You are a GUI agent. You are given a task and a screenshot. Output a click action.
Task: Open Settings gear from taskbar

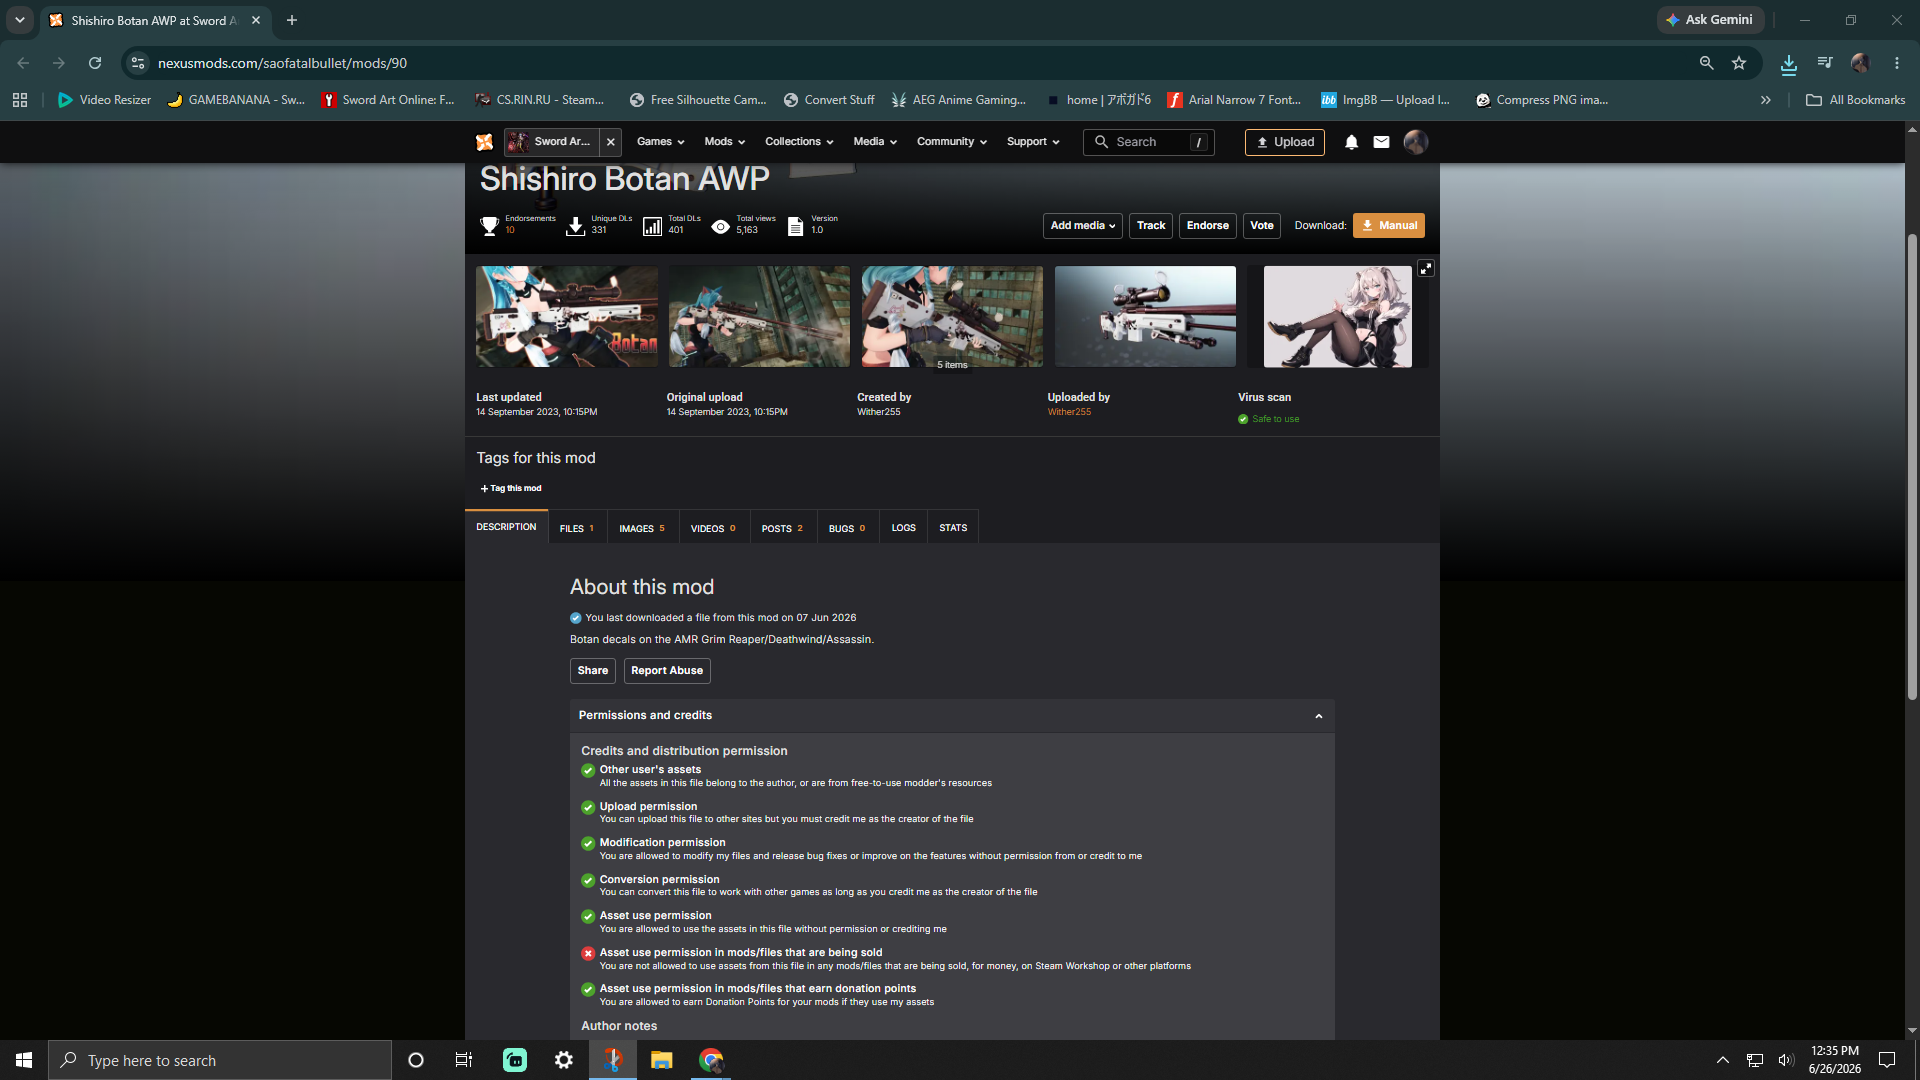pyautogui.click(x=564, y=1060)
